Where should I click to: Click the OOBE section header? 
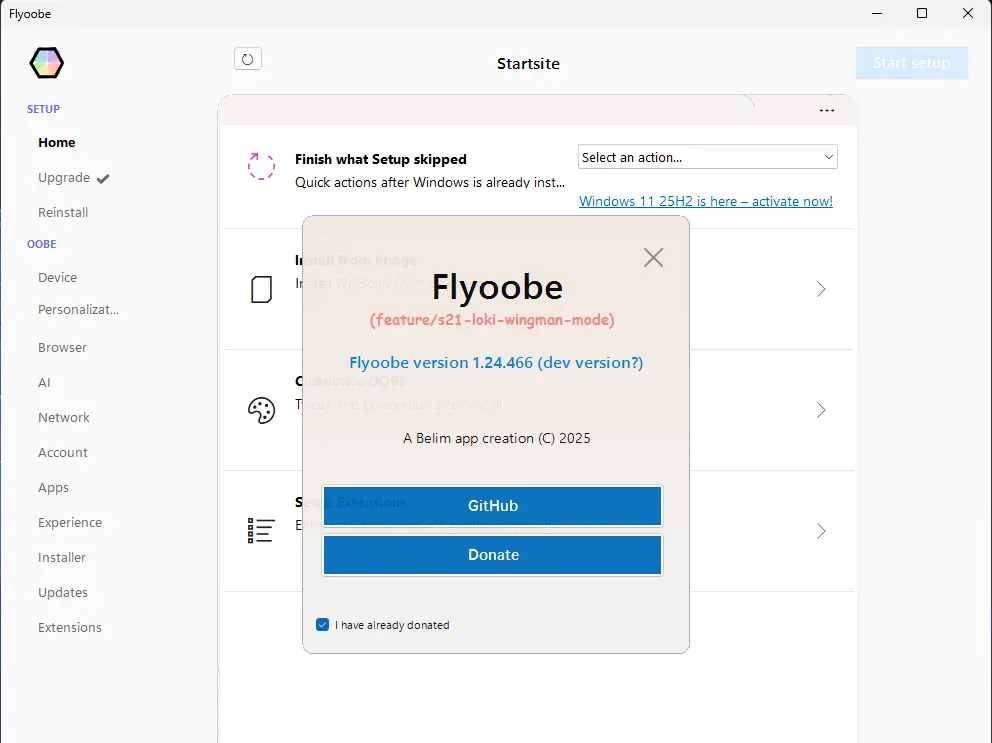coord(41,244)
